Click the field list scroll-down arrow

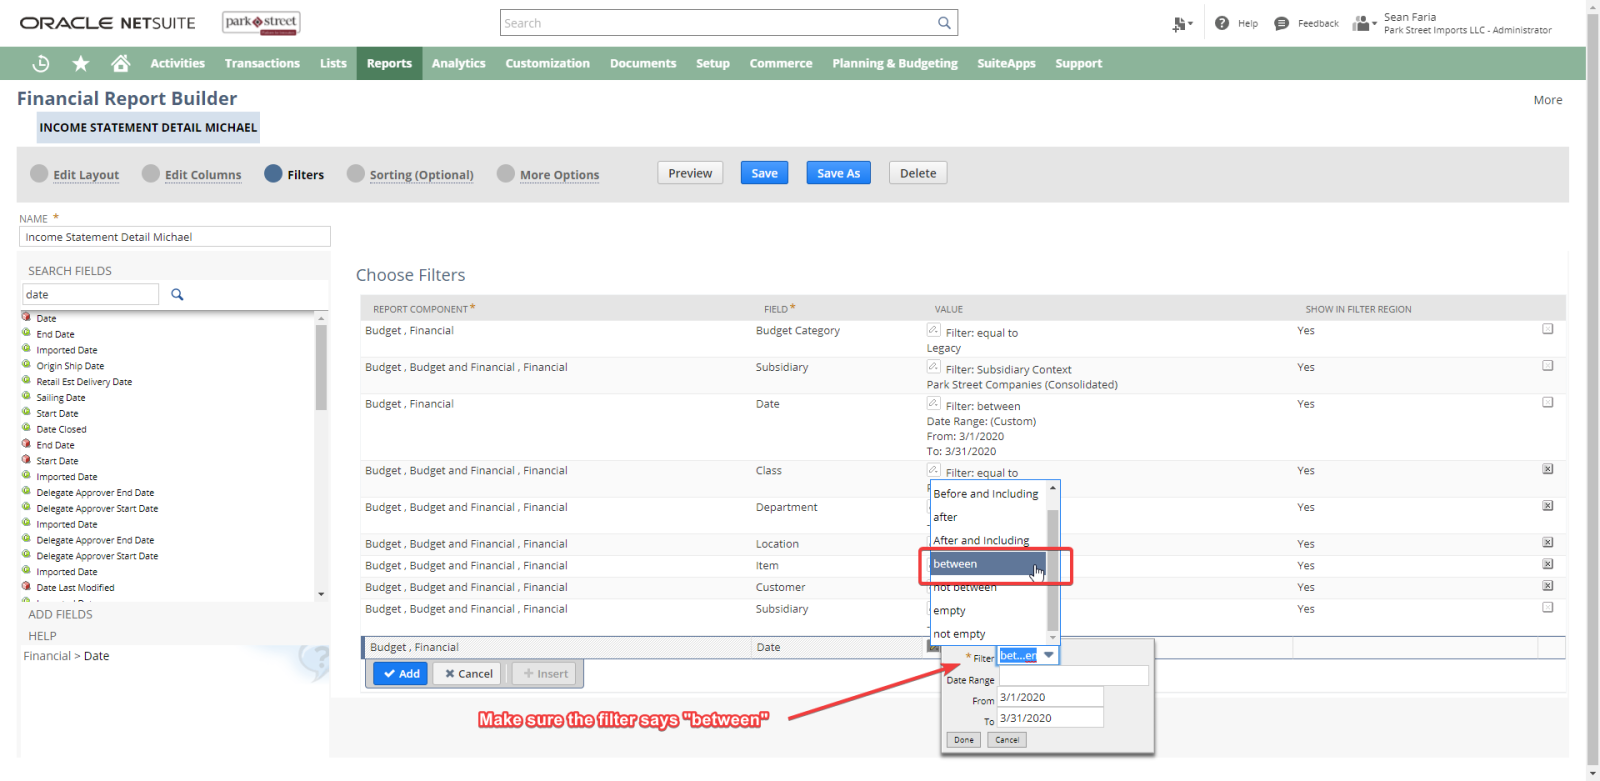coord(321,594)
